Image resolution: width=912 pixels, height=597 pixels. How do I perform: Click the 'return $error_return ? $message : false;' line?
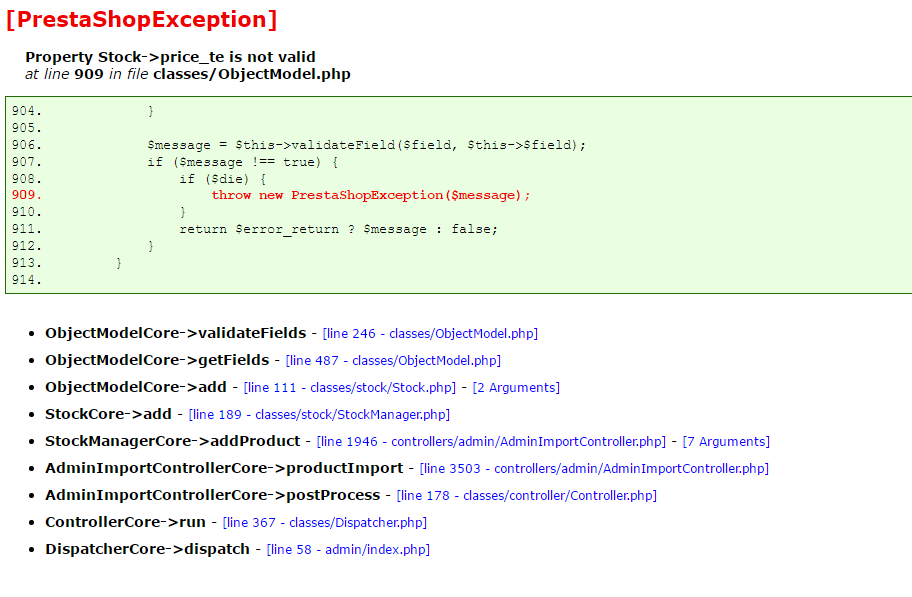[x=339, y=229]
